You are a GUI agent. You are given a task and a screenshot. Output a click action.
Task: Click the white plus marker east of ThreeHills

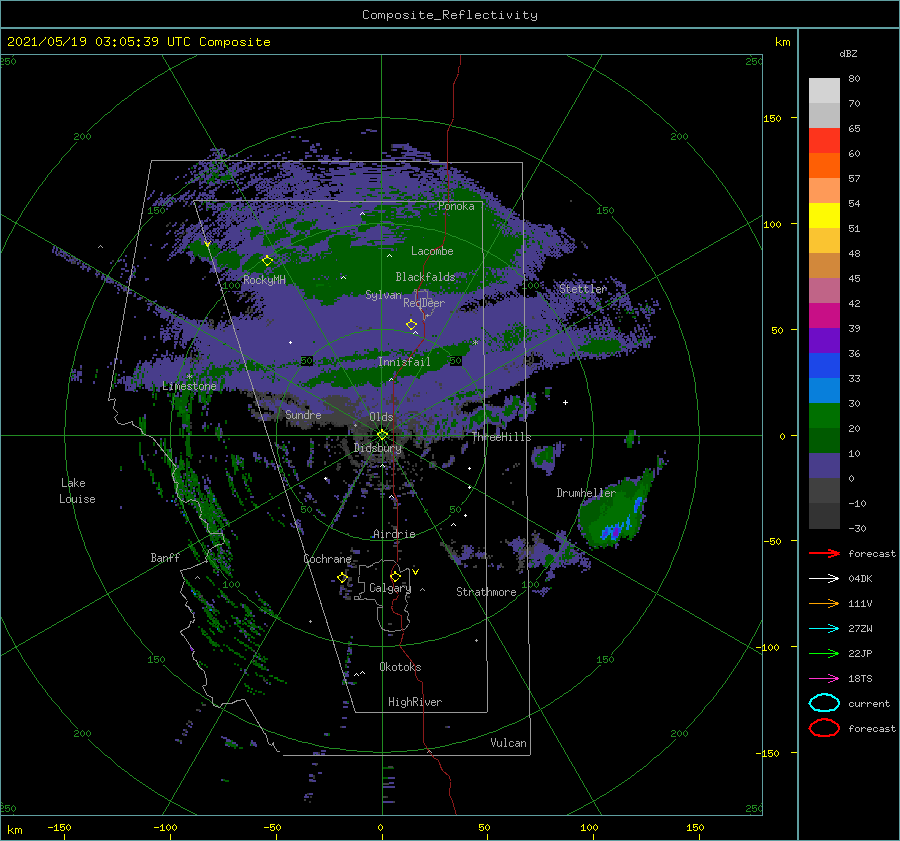coord(565,402)
